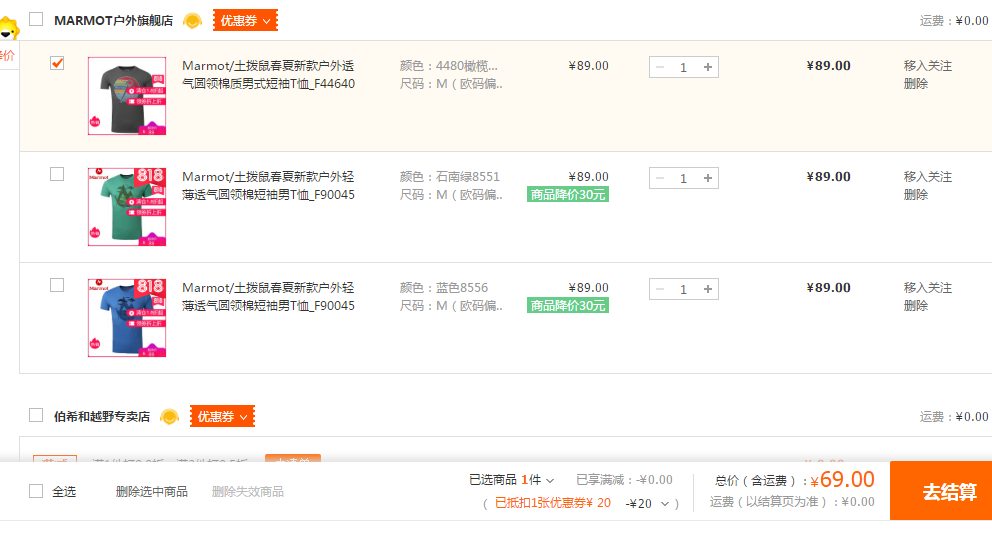Click 删除 for 石南绿8551 T-shirt
The width and height of the screenshot is (992, 534).
915,195
